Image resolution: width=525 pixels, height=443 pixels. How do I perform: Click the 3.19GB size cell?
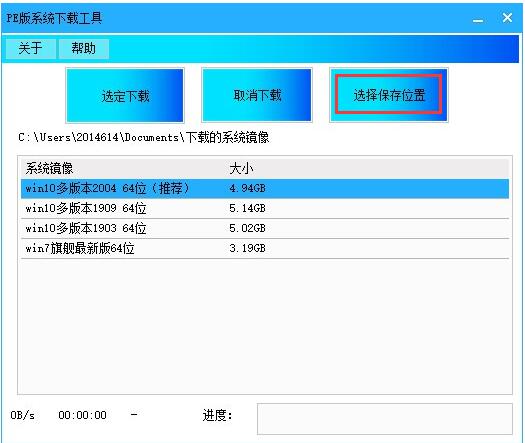[247, 248]
